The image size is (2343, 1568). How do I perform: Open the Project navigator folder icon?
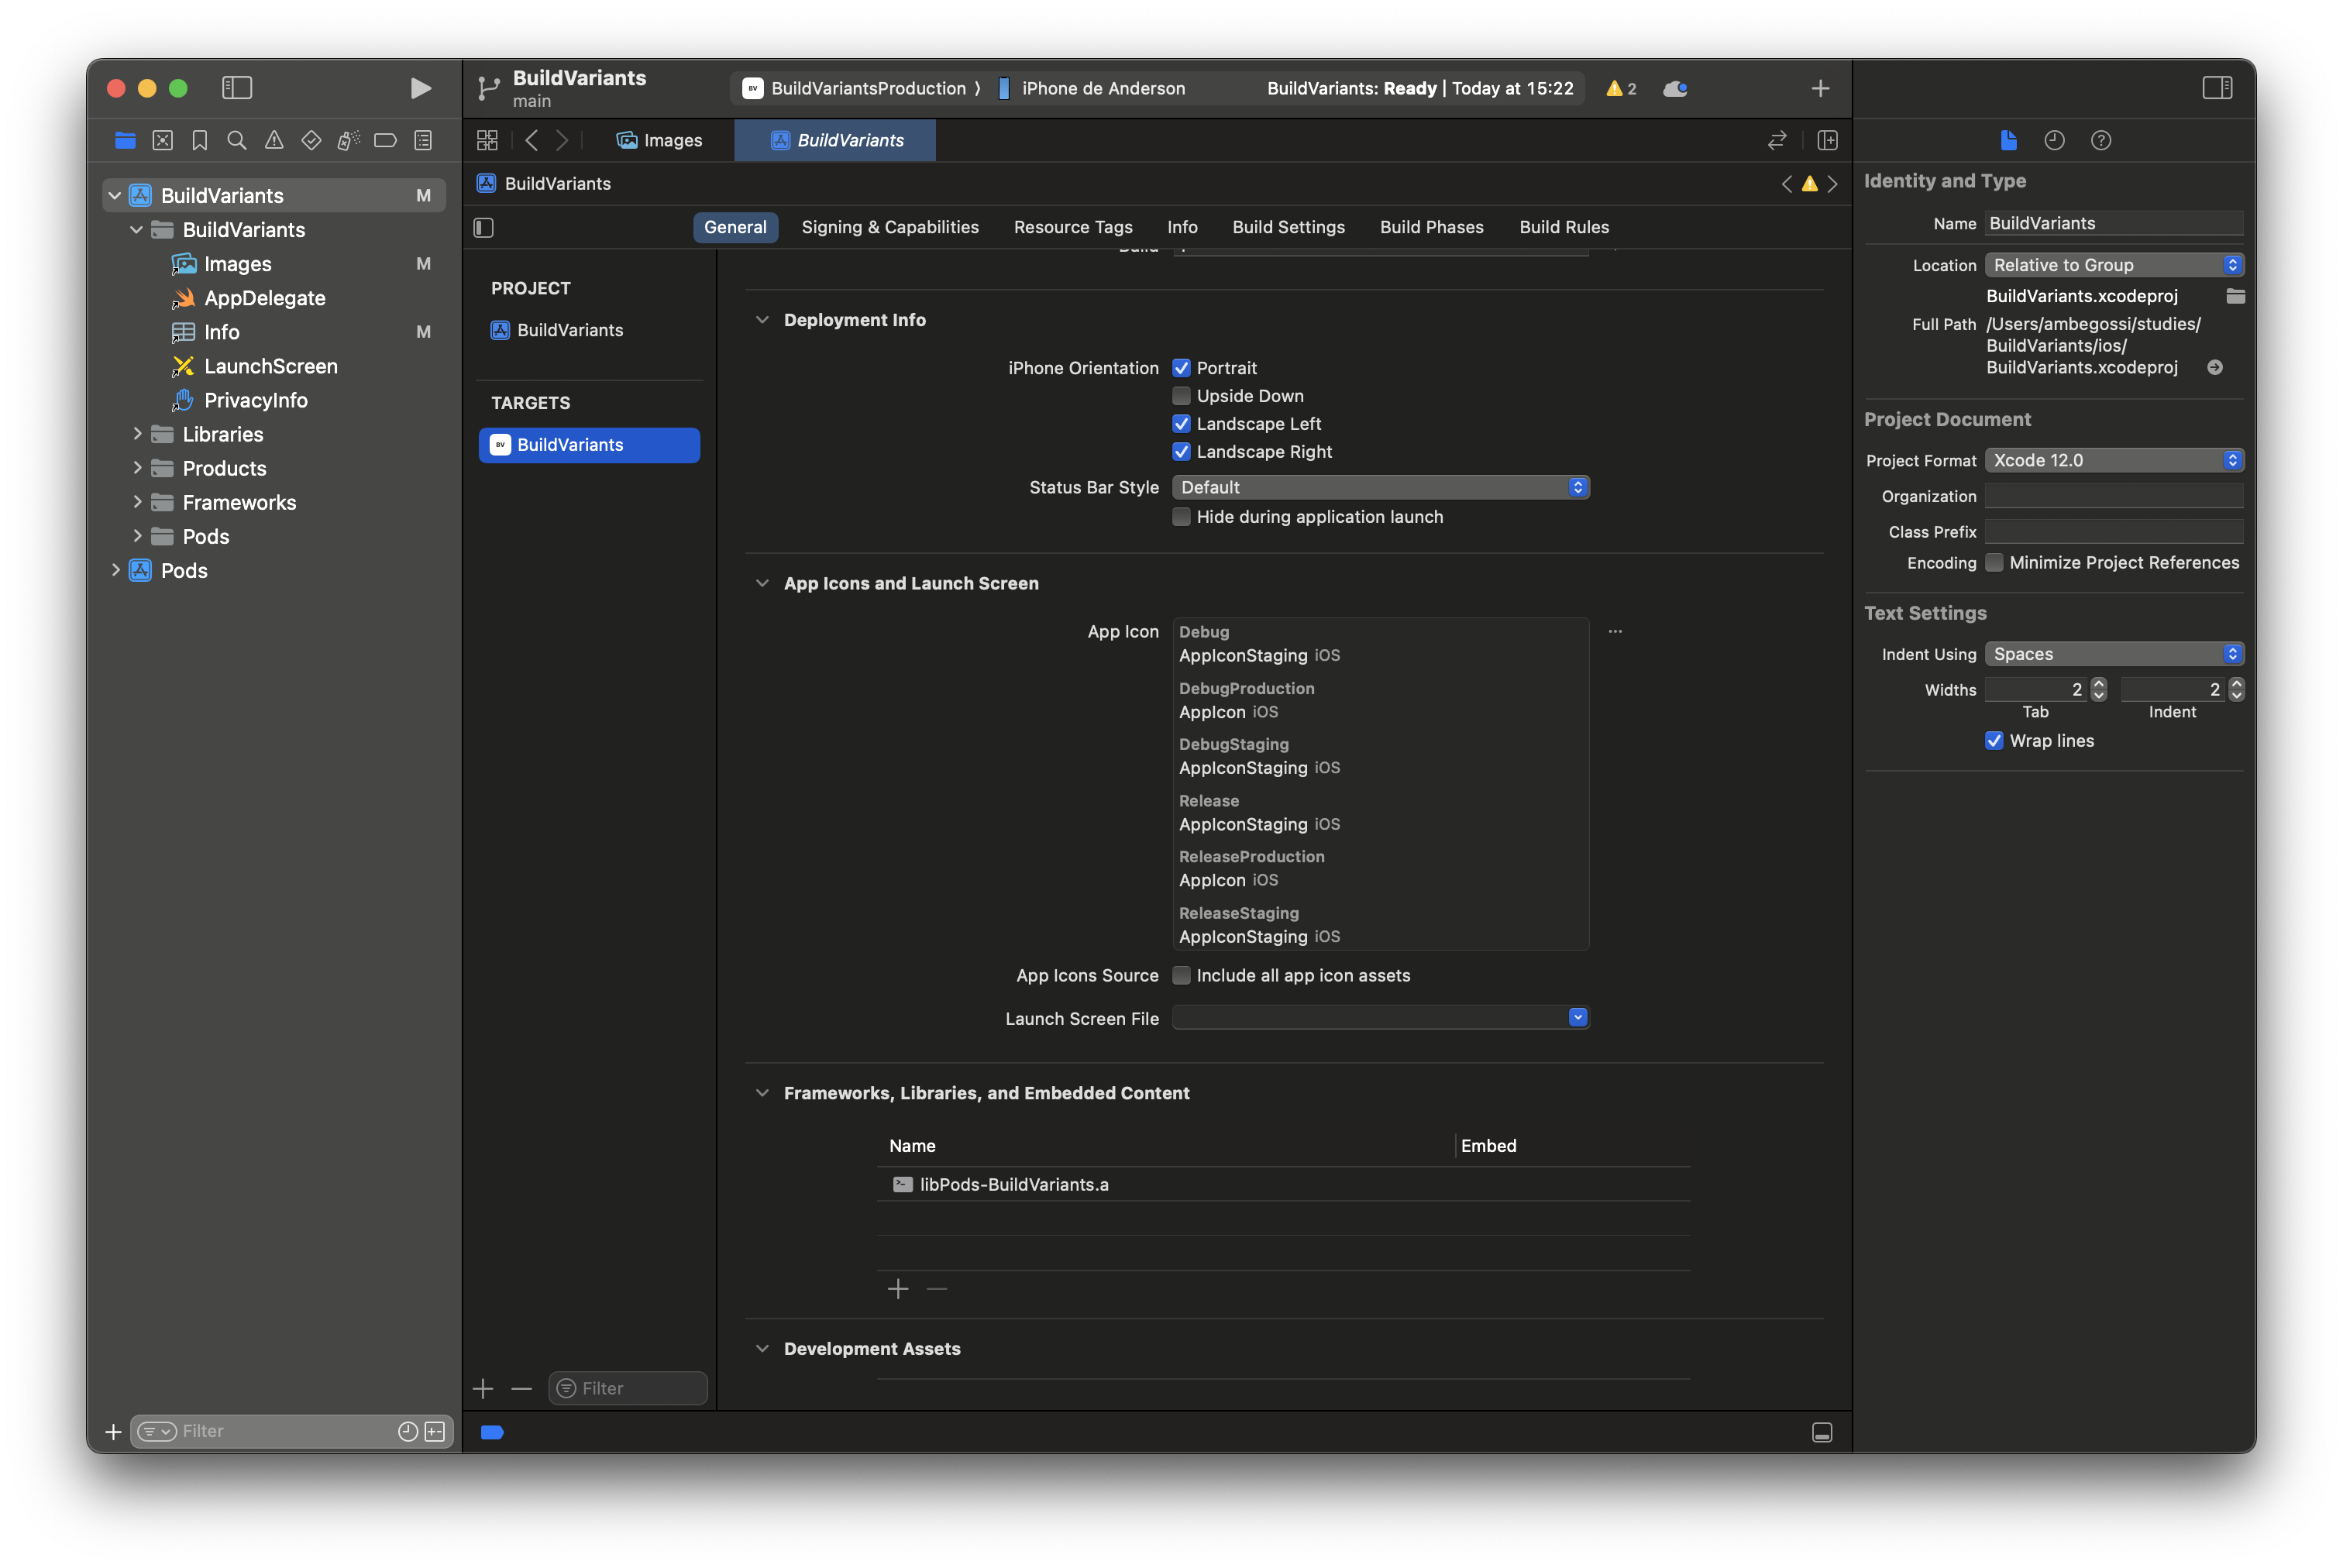click(125, 140)
